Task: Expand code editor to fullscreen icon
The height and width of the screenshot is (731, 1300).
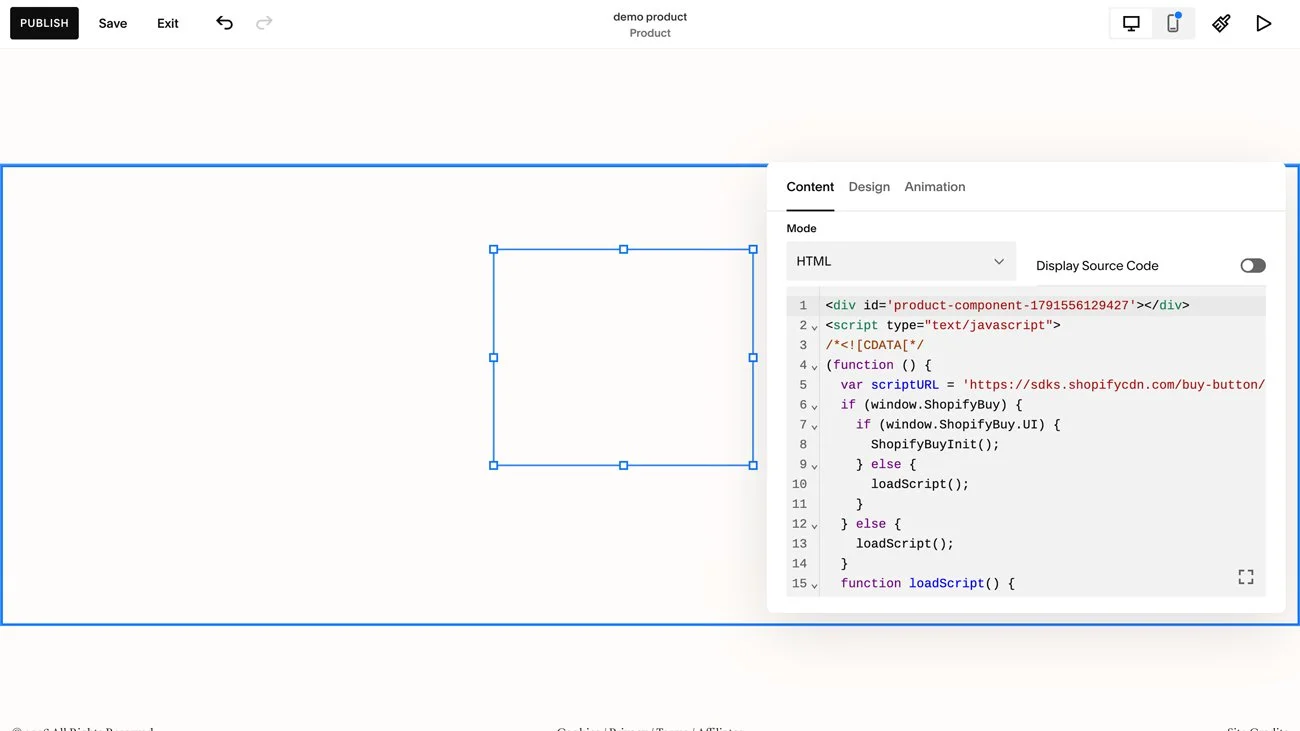Action: [x=1245, y=577]
